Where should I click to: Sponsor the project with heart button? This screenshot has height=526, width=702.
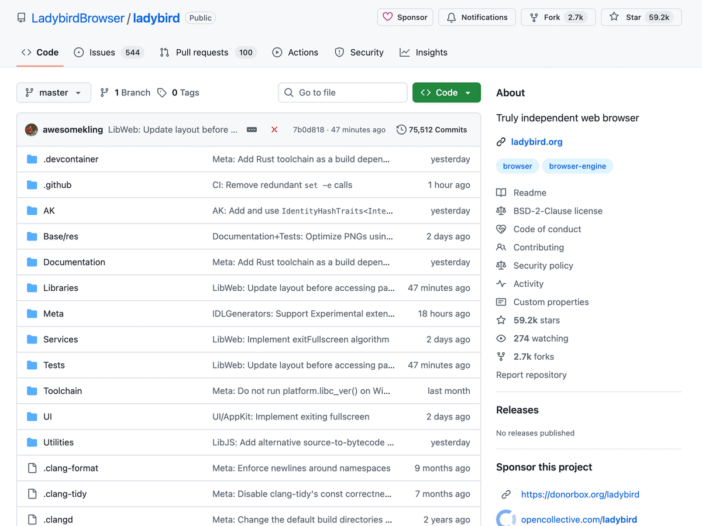(405, 17)
